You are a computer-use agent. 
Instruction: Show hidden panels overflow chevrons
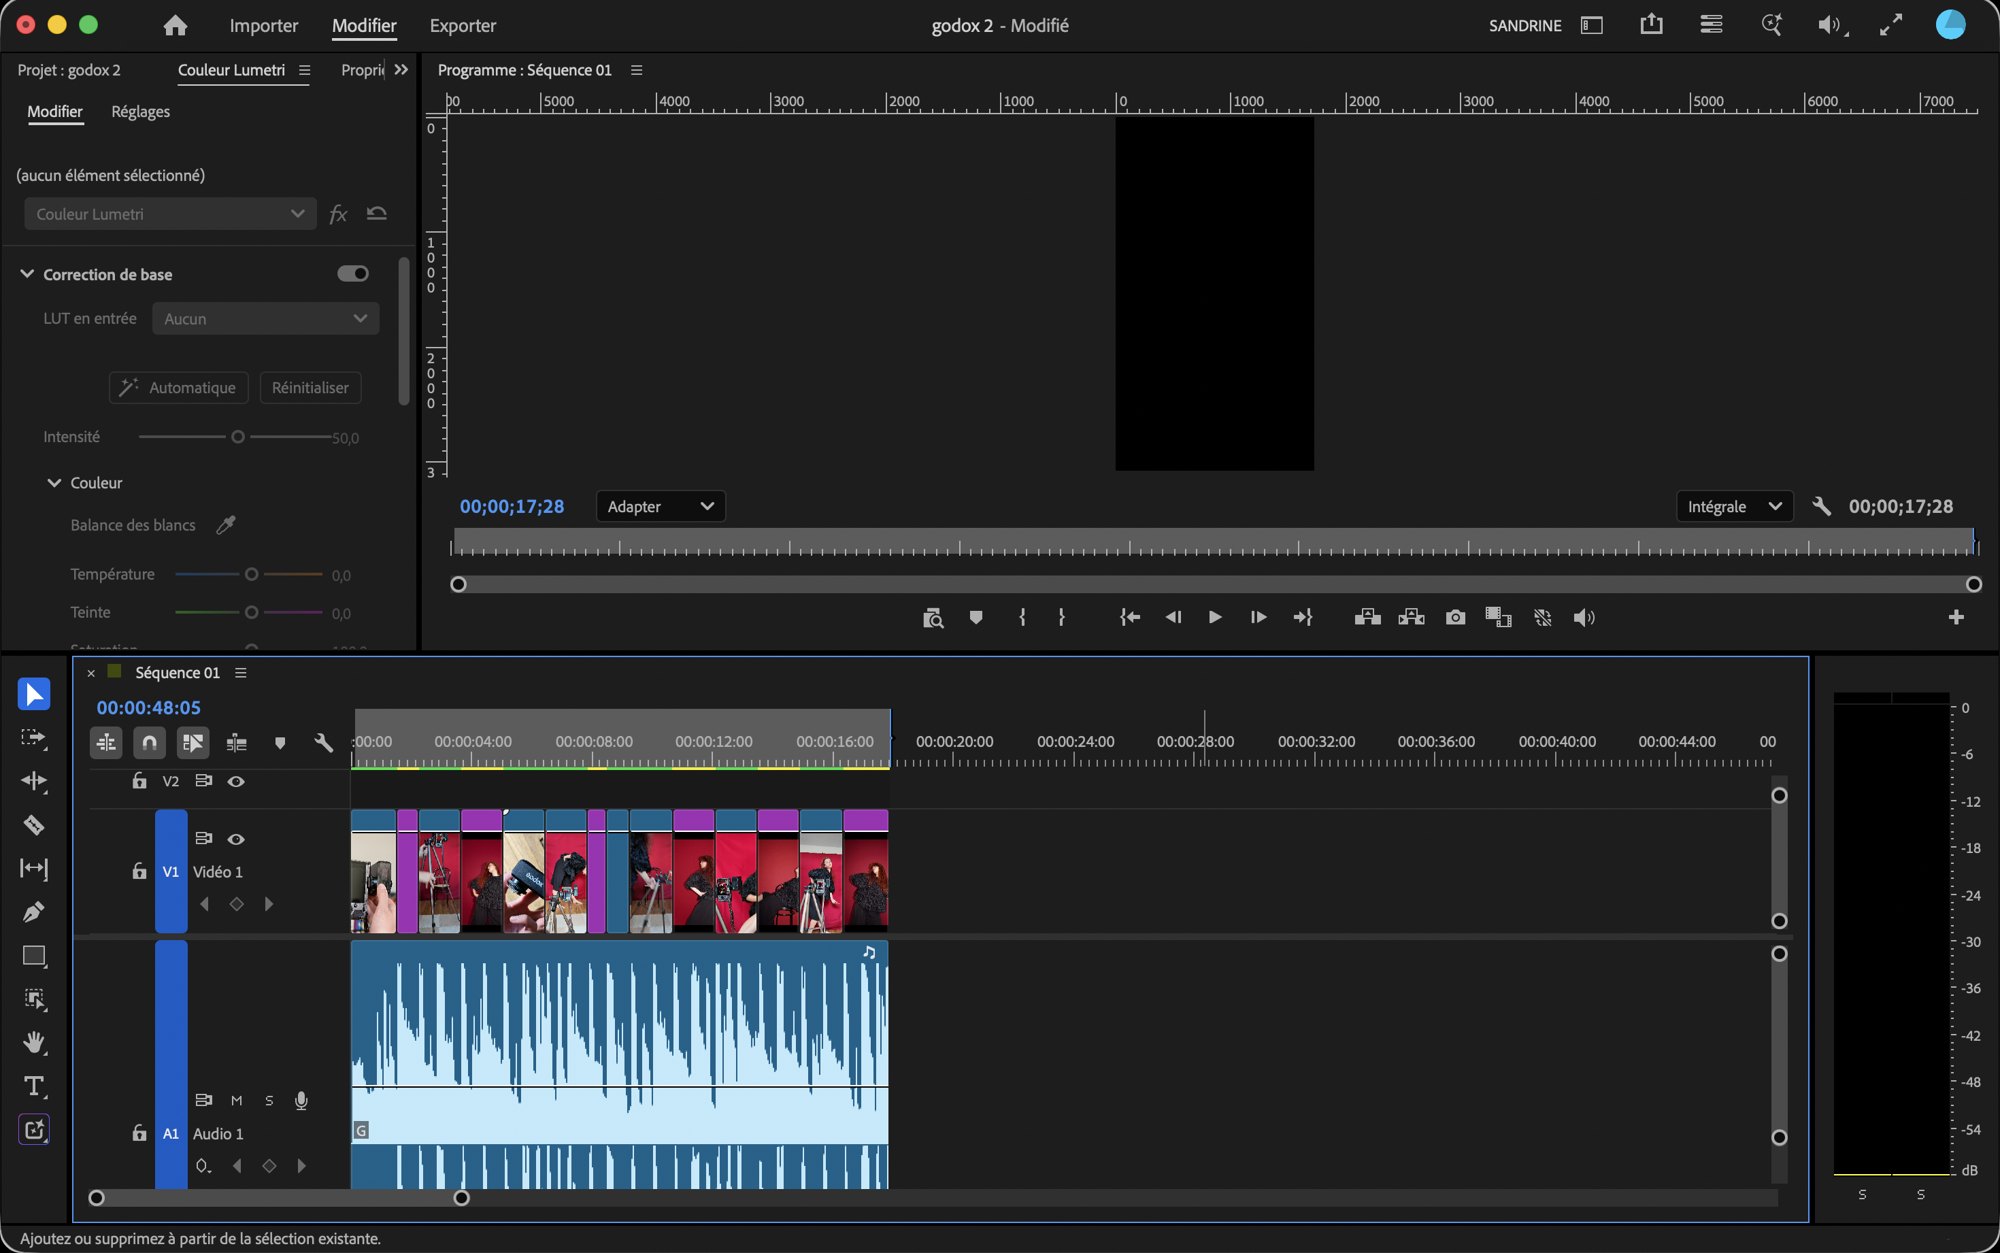click(401, 70)
